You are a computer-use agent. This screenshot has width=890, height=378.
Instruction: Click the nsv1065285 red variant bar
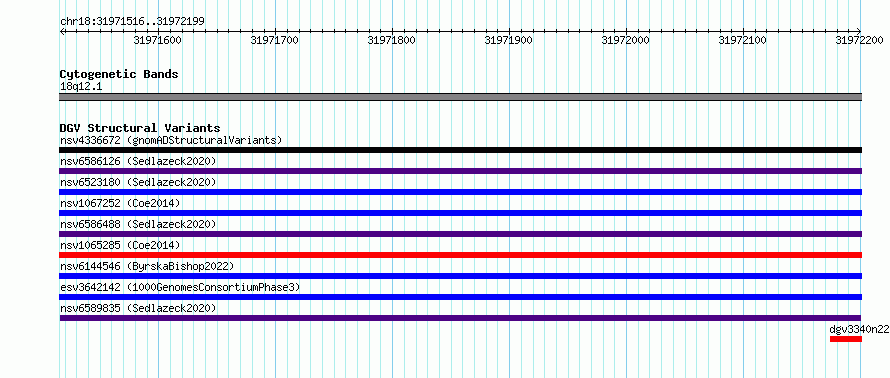[x=460, y=255]
